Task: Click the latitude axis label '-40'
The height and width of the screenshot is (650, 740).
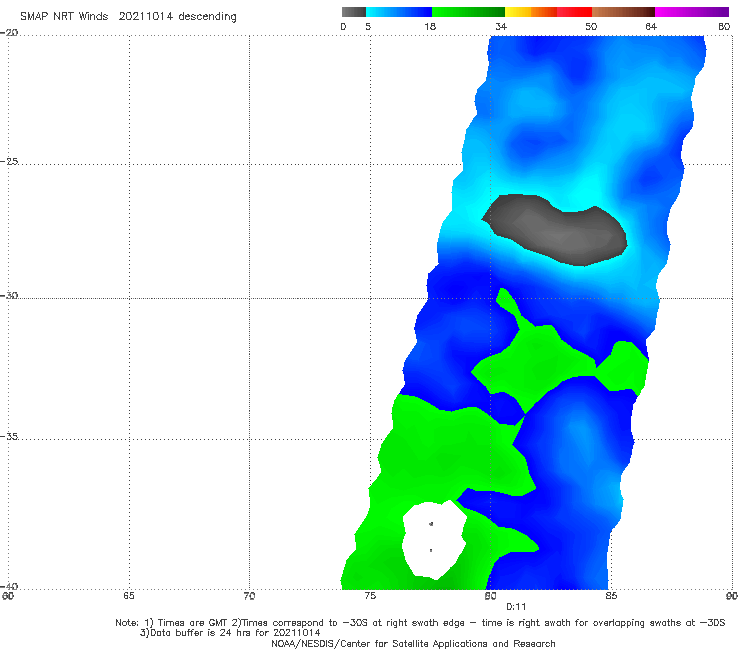Action: tap(9, 586)
